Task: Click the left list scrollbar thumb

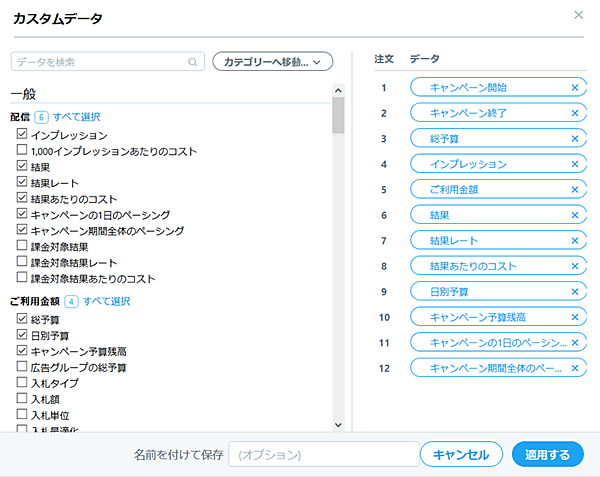Action: pyautogui.click(x=338, y=115)
